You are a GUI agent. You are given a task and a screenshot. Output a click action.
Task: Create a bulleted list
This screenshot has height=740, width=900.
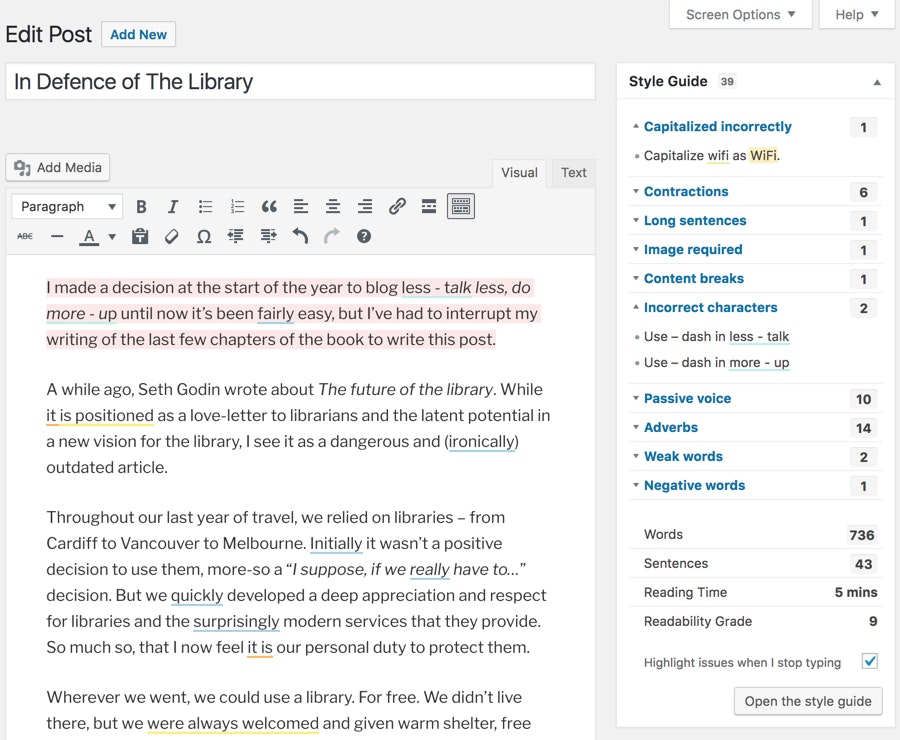(205, 206)
